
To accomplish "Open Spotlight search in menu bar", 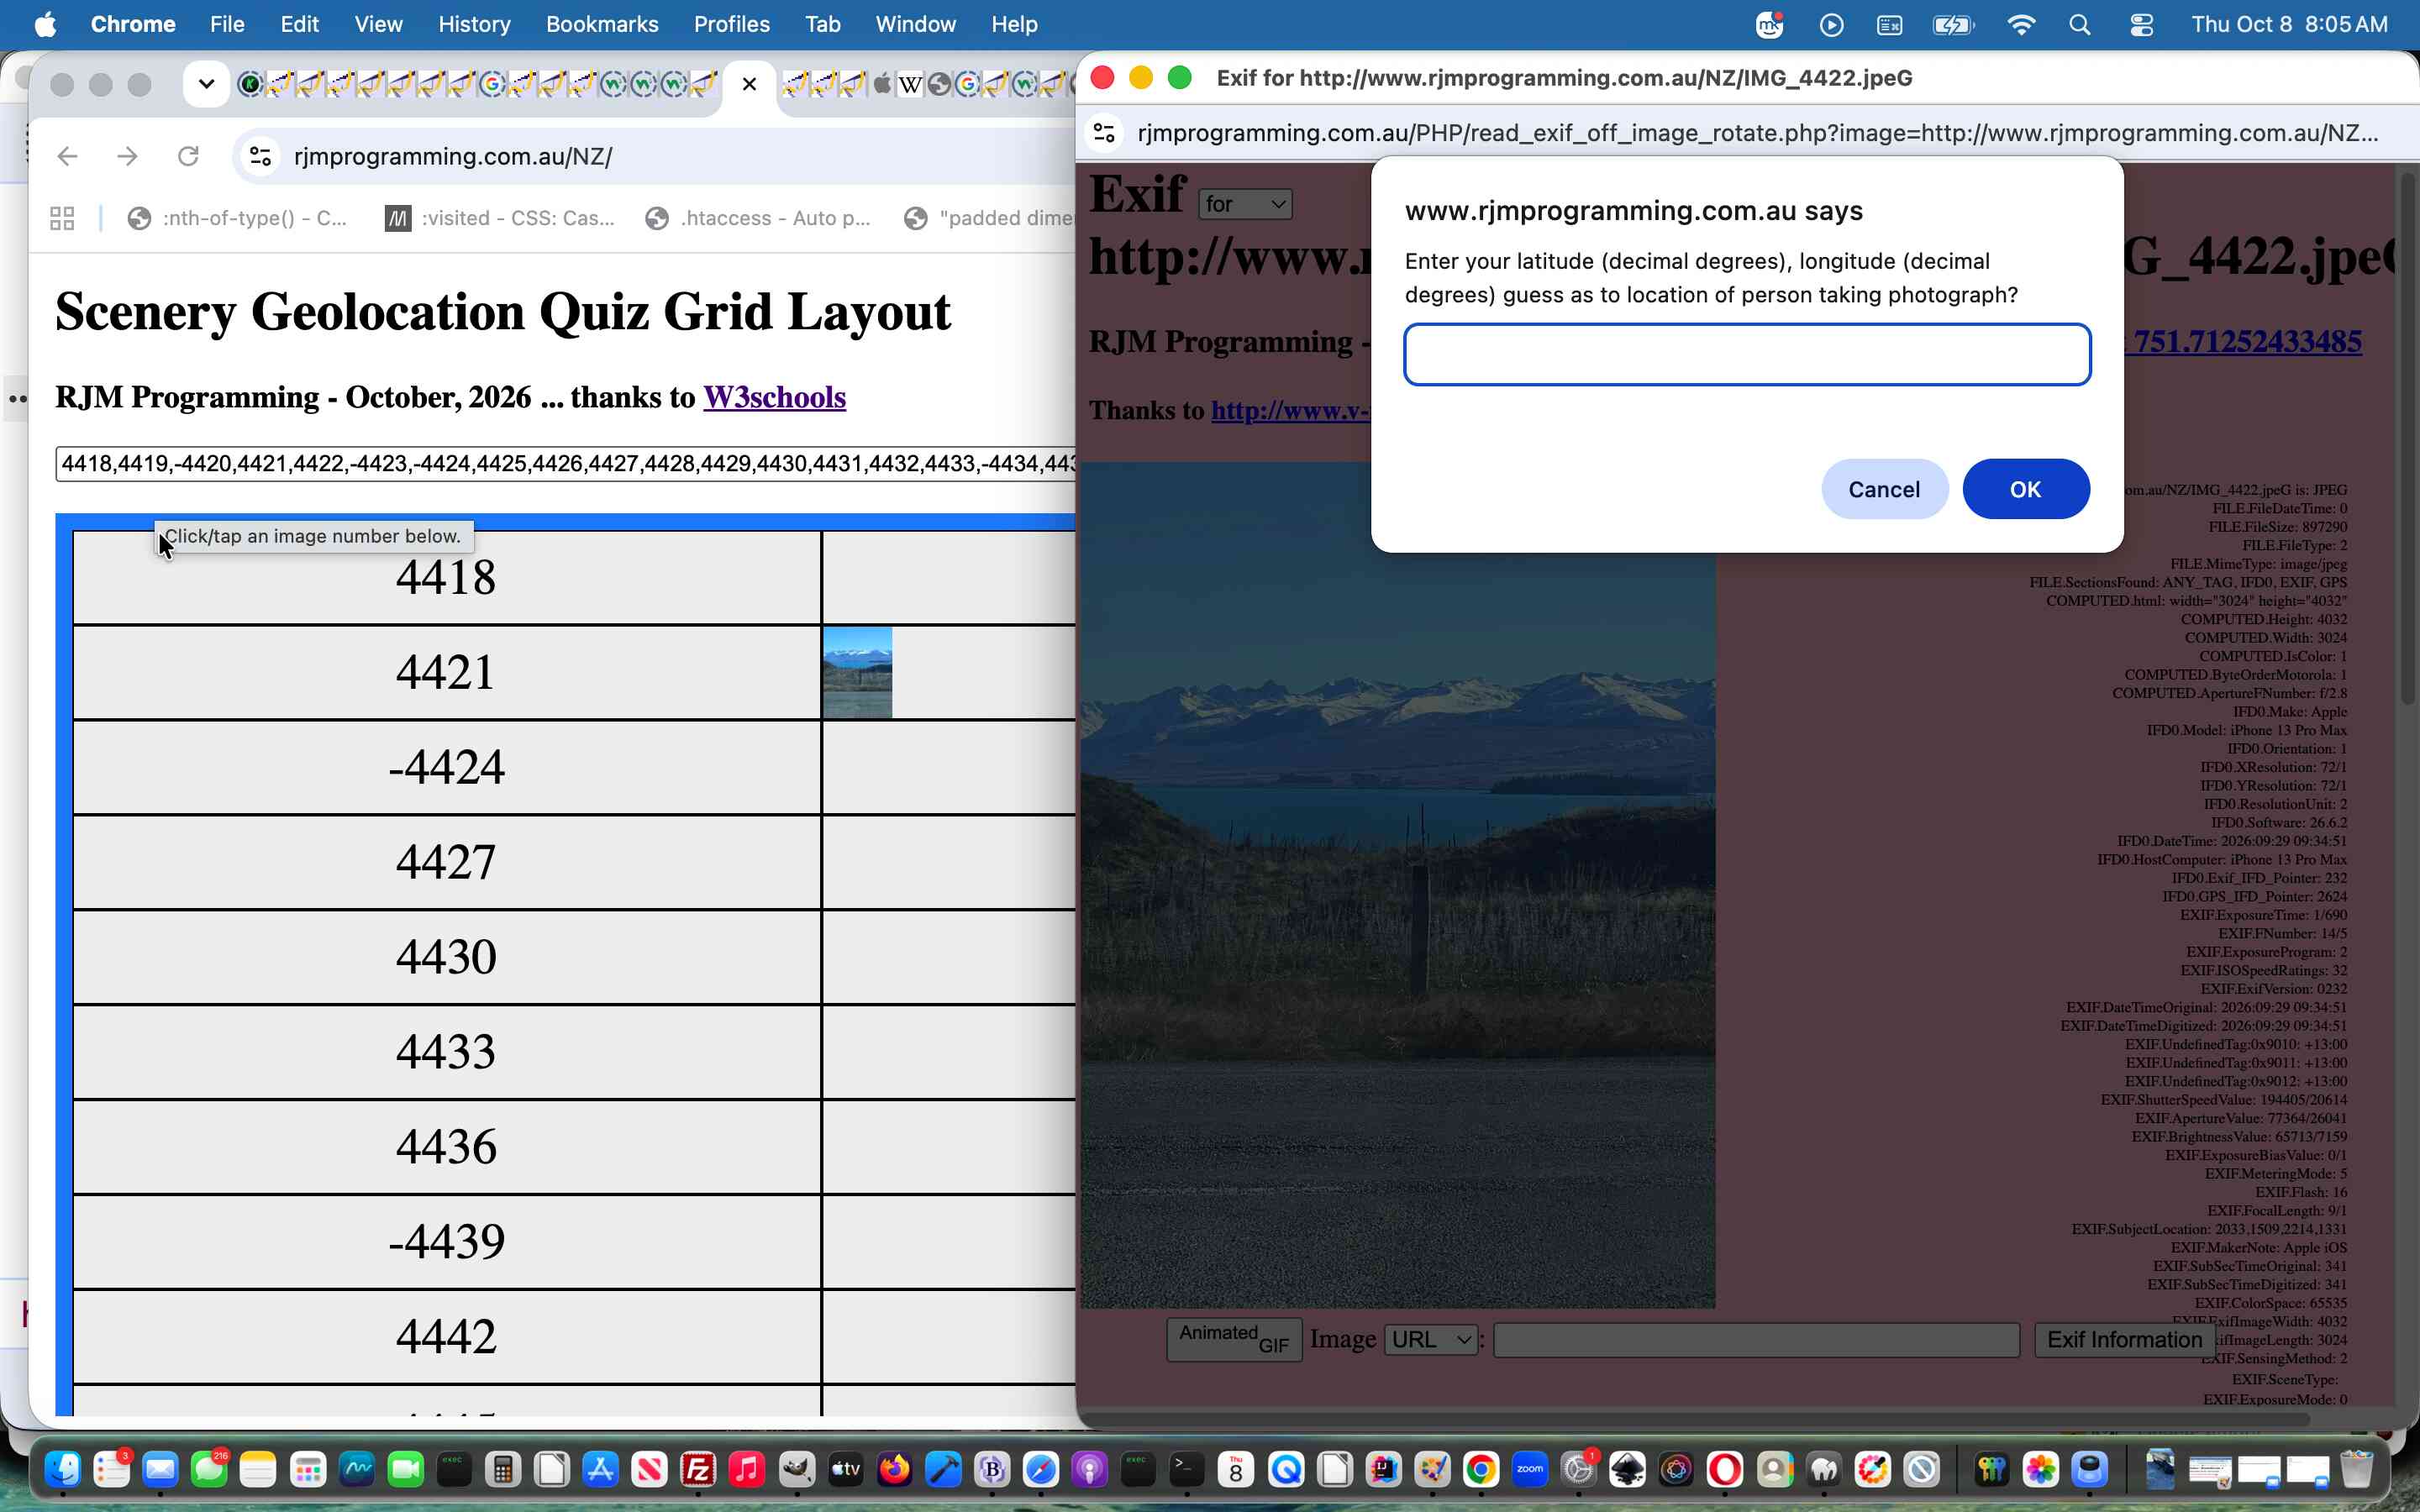I will [2080, 24].
